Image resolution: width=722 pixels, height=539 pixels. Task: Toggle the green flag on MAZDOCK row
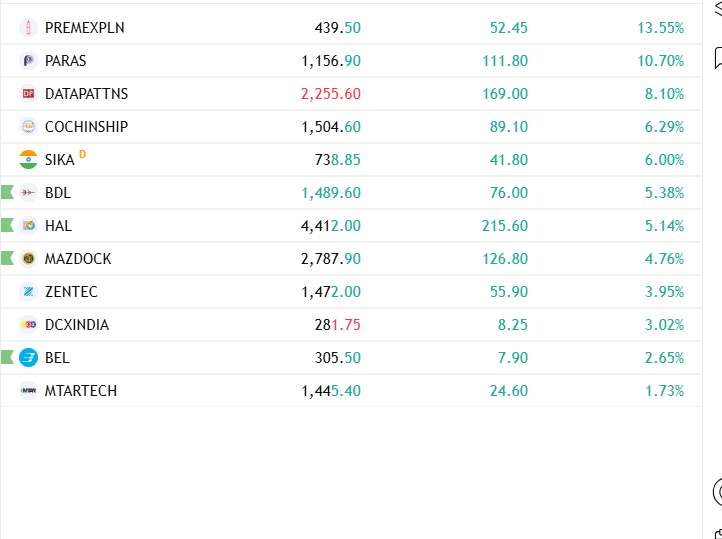click(x=7, y=258)
